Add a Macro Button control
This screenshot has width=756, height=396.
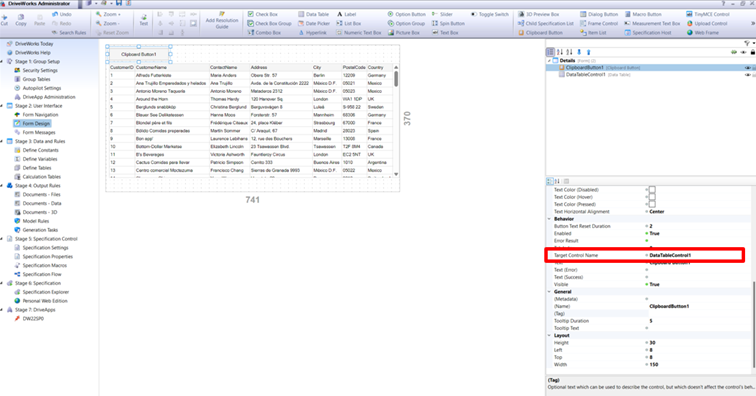click(x=643, y=14)
